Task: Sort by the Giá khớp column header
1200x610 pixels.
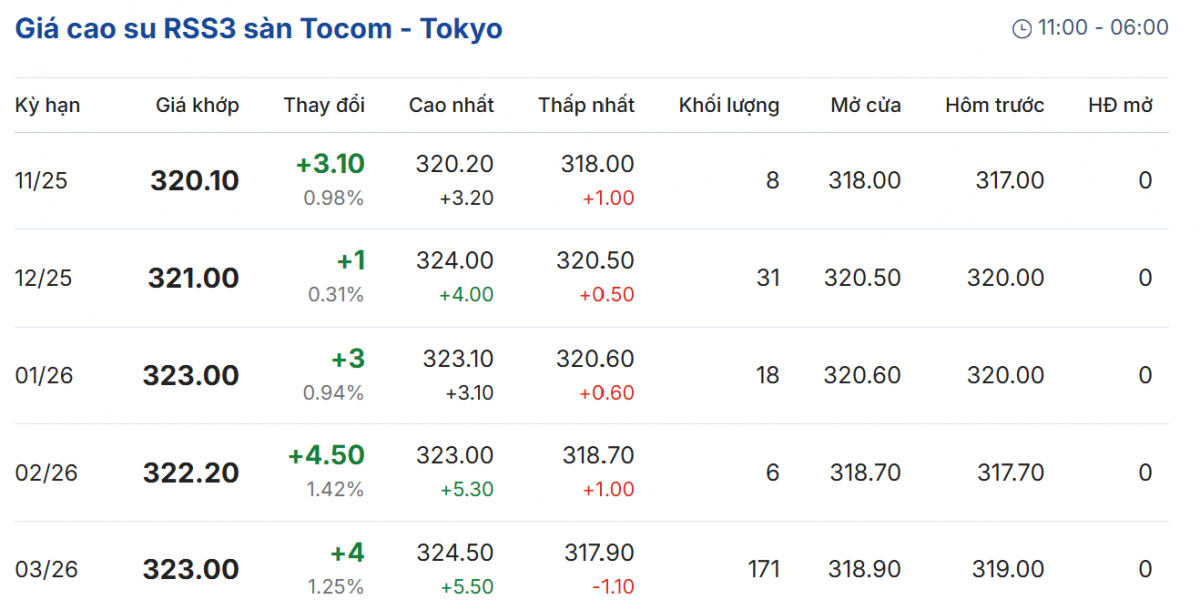Action: pos(197,105)
